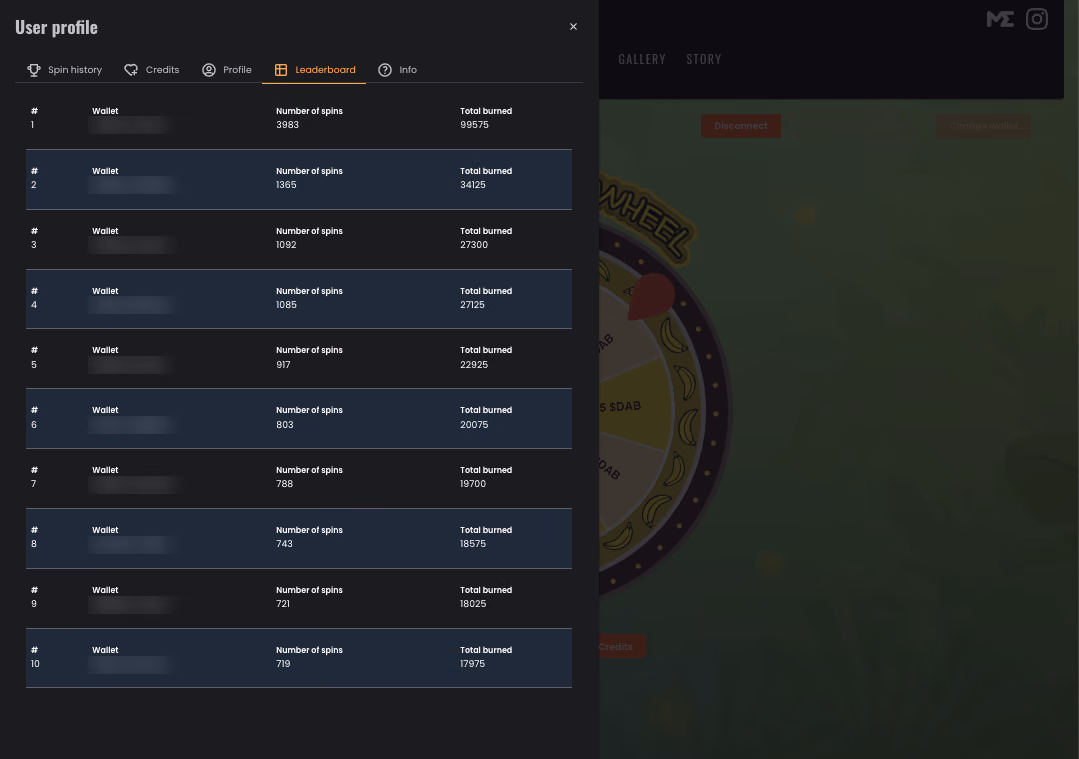Select the Leaderboard tab
This screenshot has width=1079, height=759.
coord(314,70)
